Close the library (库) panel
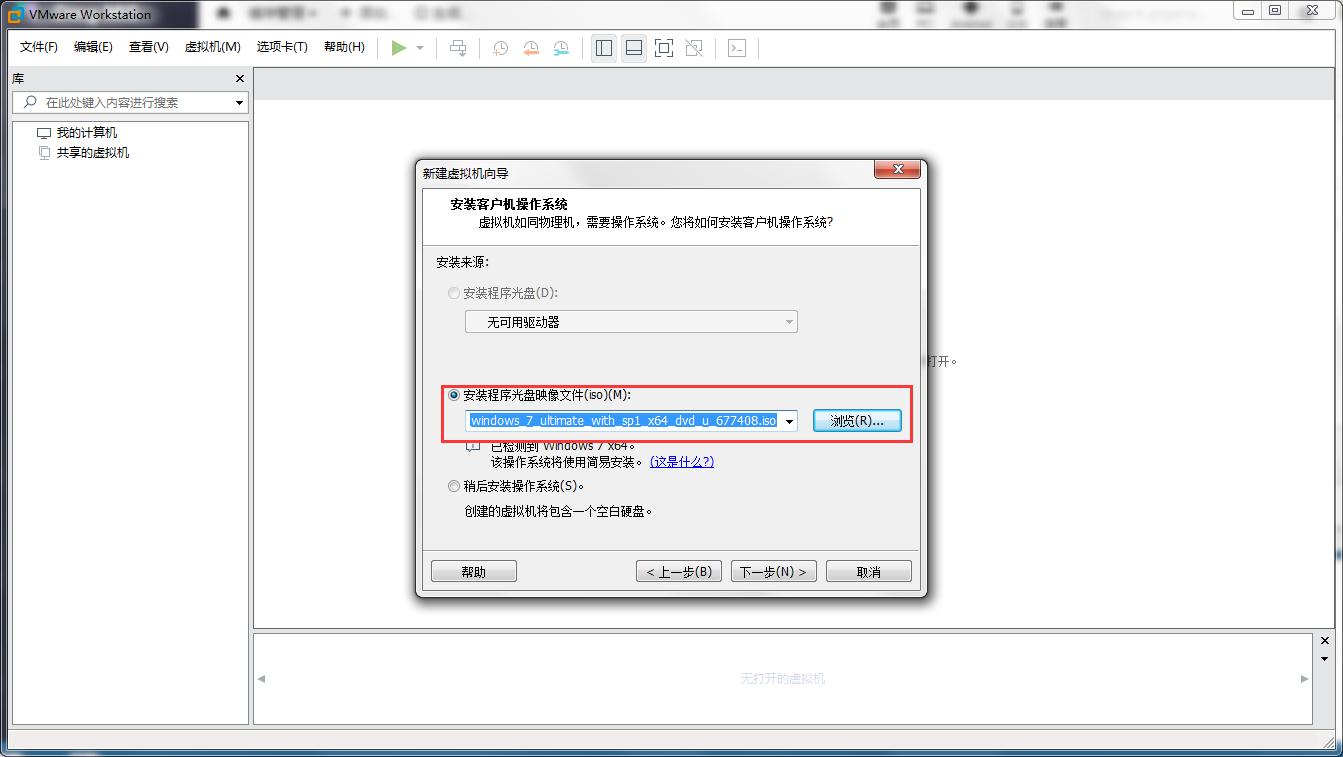The width and height of the screenshot is (1343, 757). click(240, 78)
